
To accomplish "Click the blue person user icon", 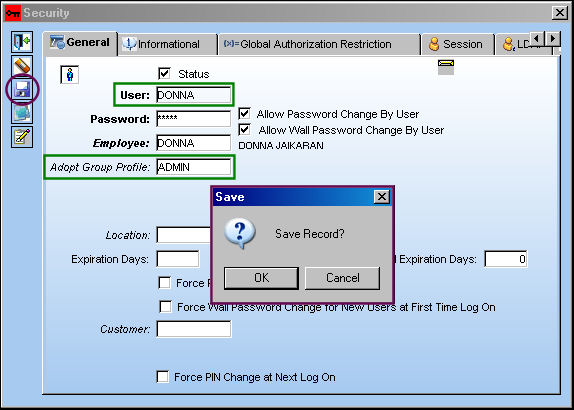I will tap(70, 75).
